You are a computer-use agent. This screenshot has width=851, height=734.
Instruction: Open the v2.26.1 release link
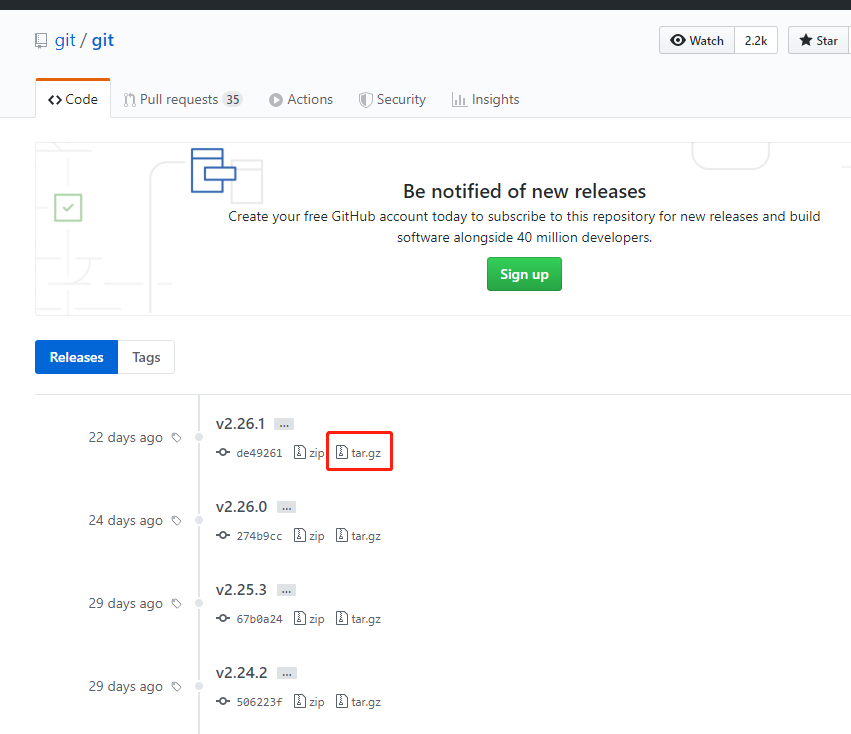240,423
